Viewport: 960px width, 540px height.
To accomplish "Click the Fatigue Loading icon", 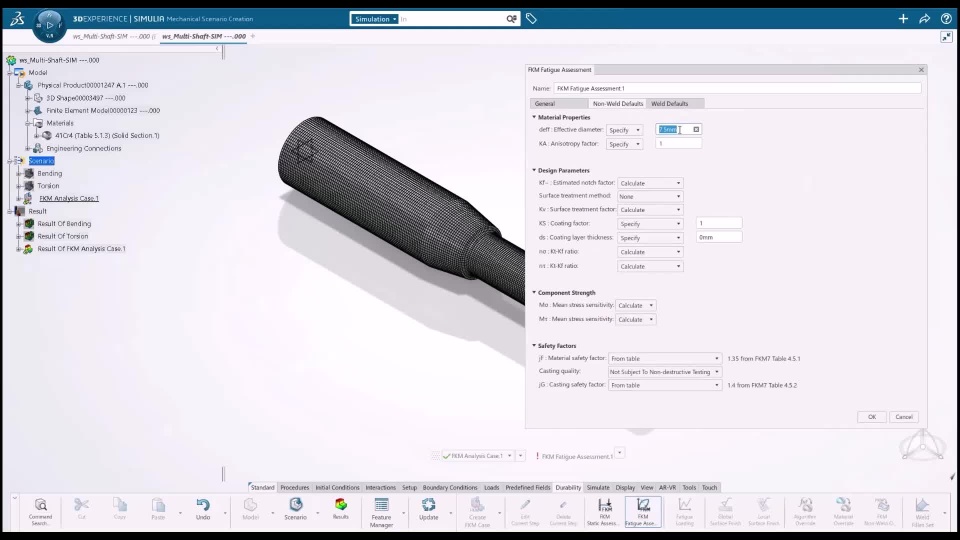I will coord(684,505).
